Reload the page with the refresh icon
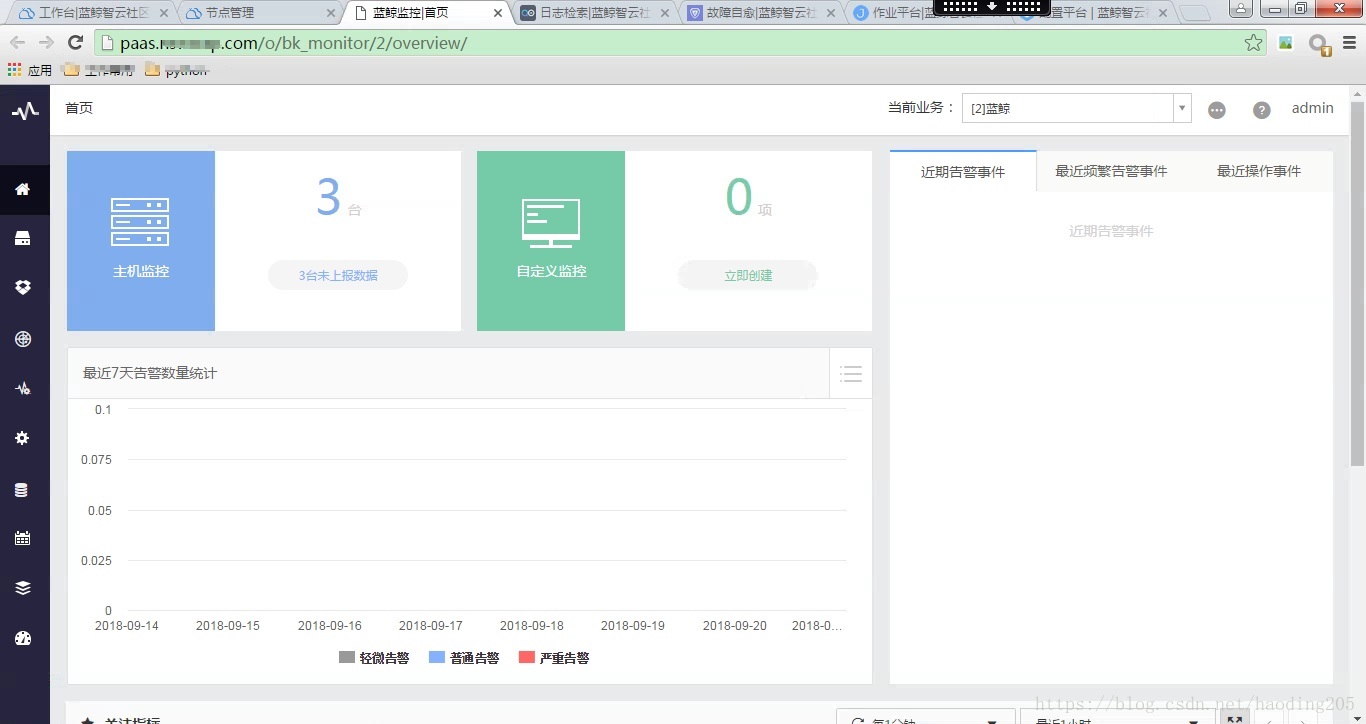This screenshot has height=724, width=1366. pos(75,42)
